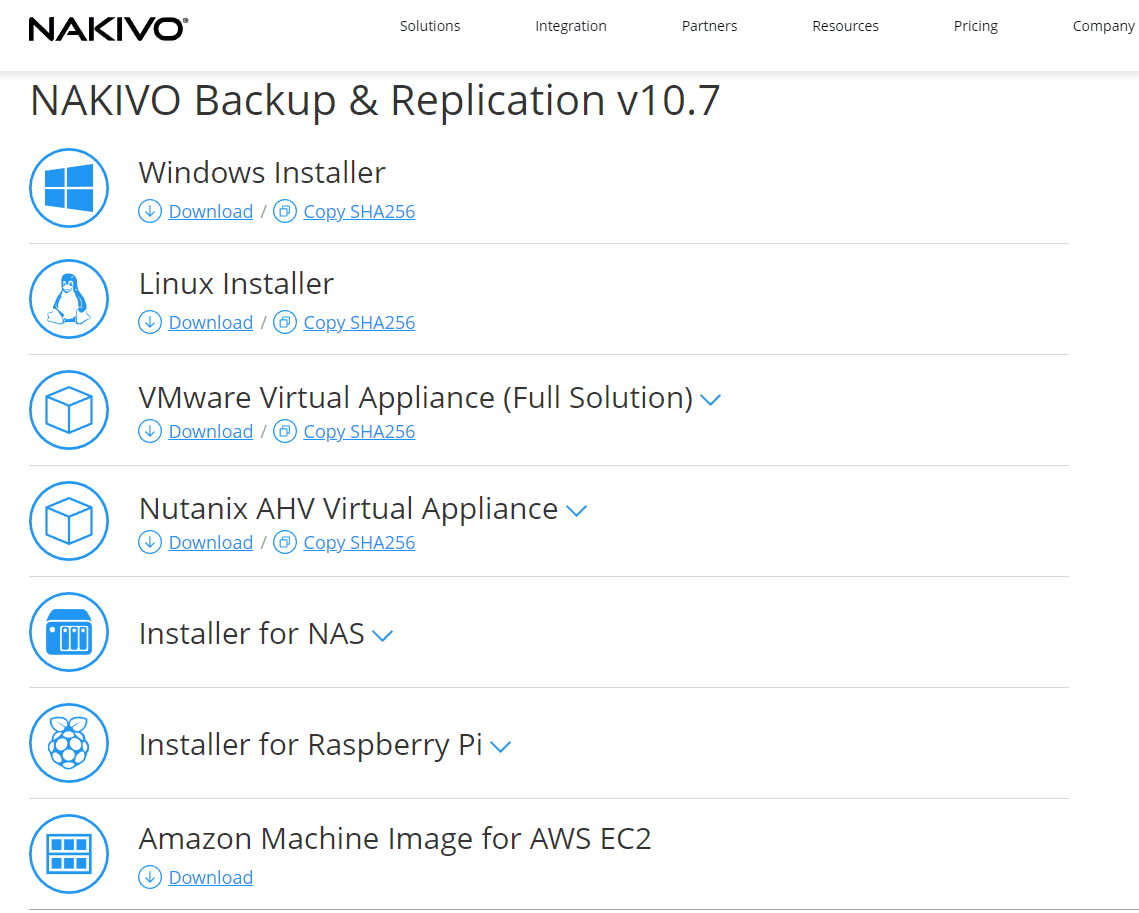Open the Resources menu
This screenshot has width=1139, height=913.
[845, 26]
